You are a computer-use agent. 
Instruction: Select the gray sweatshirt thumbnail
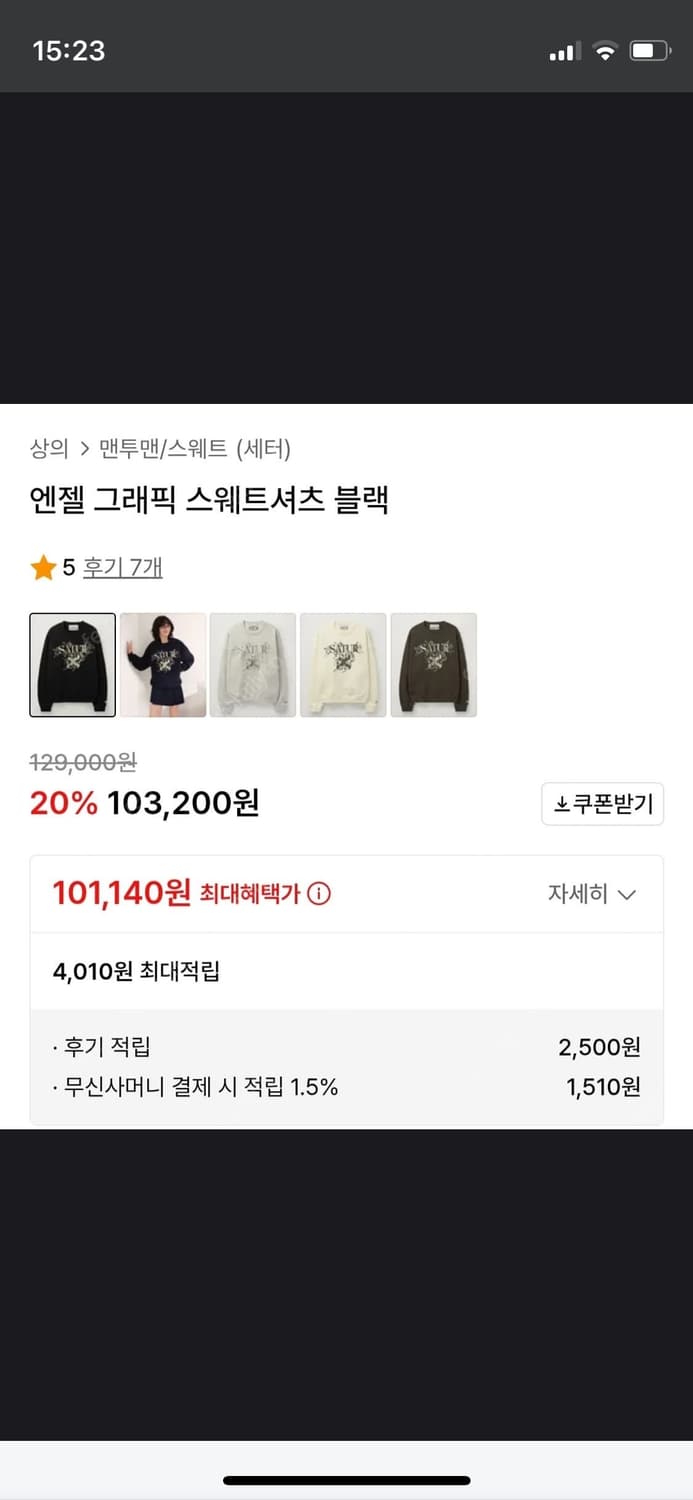[252, 664]
